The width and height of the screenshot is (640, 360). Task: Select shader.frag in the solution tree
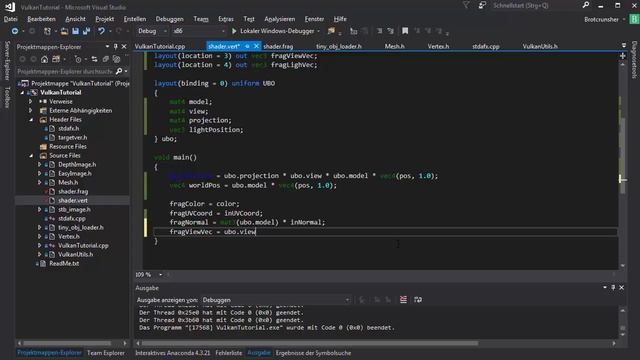73,191
